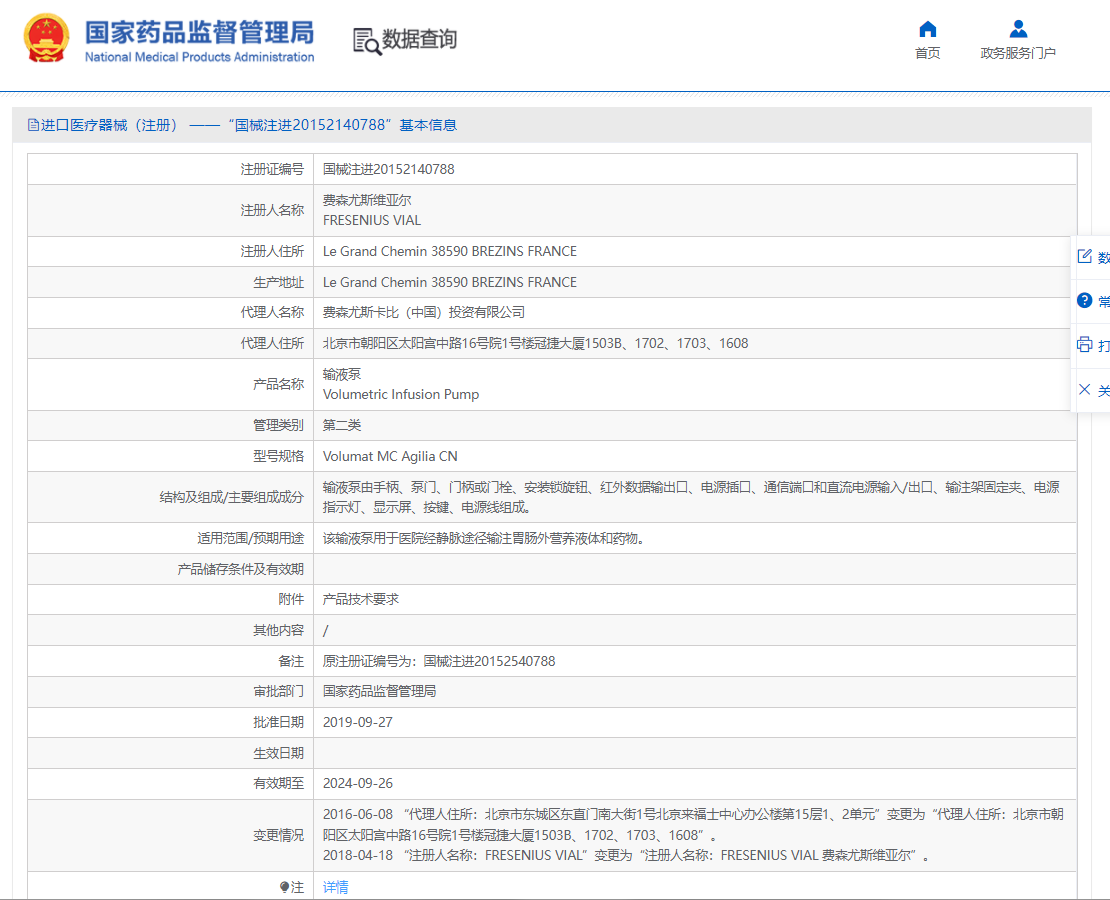Click the 有效期至 row label
The height and width of the screenshot is (900, 1110).
point(278,783)
